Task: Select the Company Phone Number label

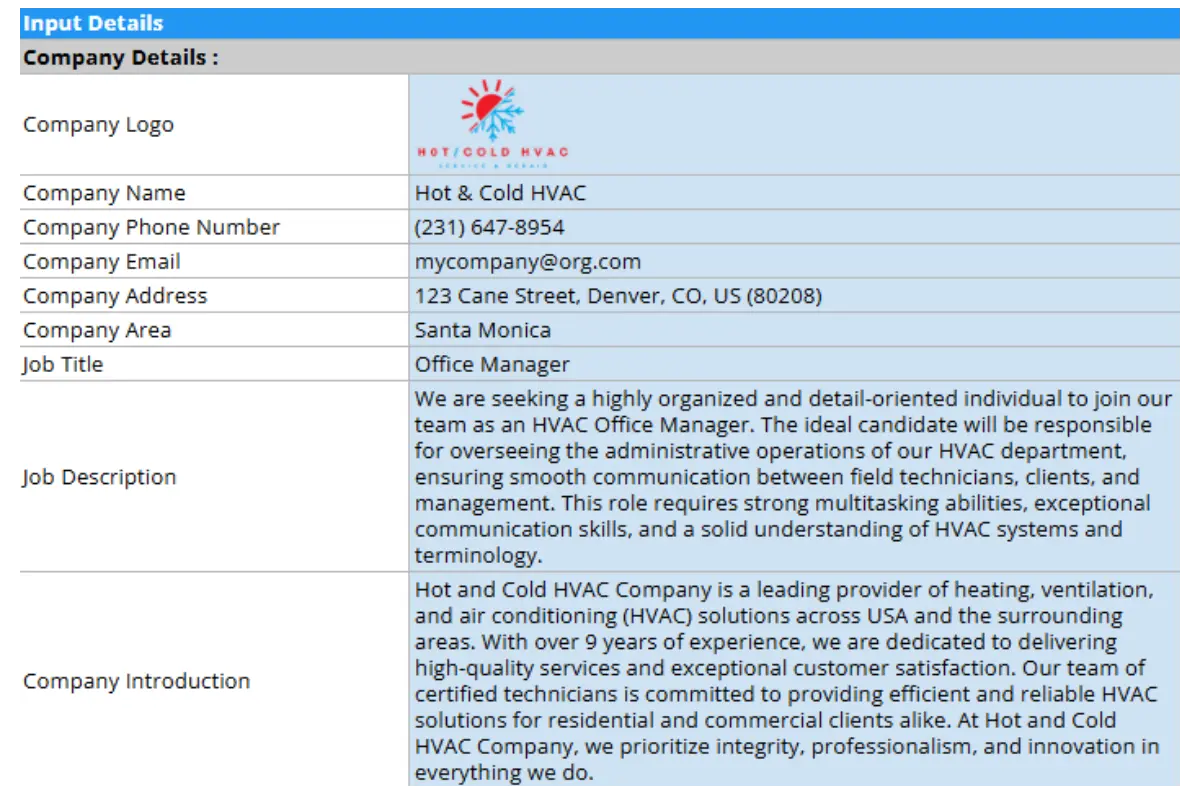Action: (149, 227)
